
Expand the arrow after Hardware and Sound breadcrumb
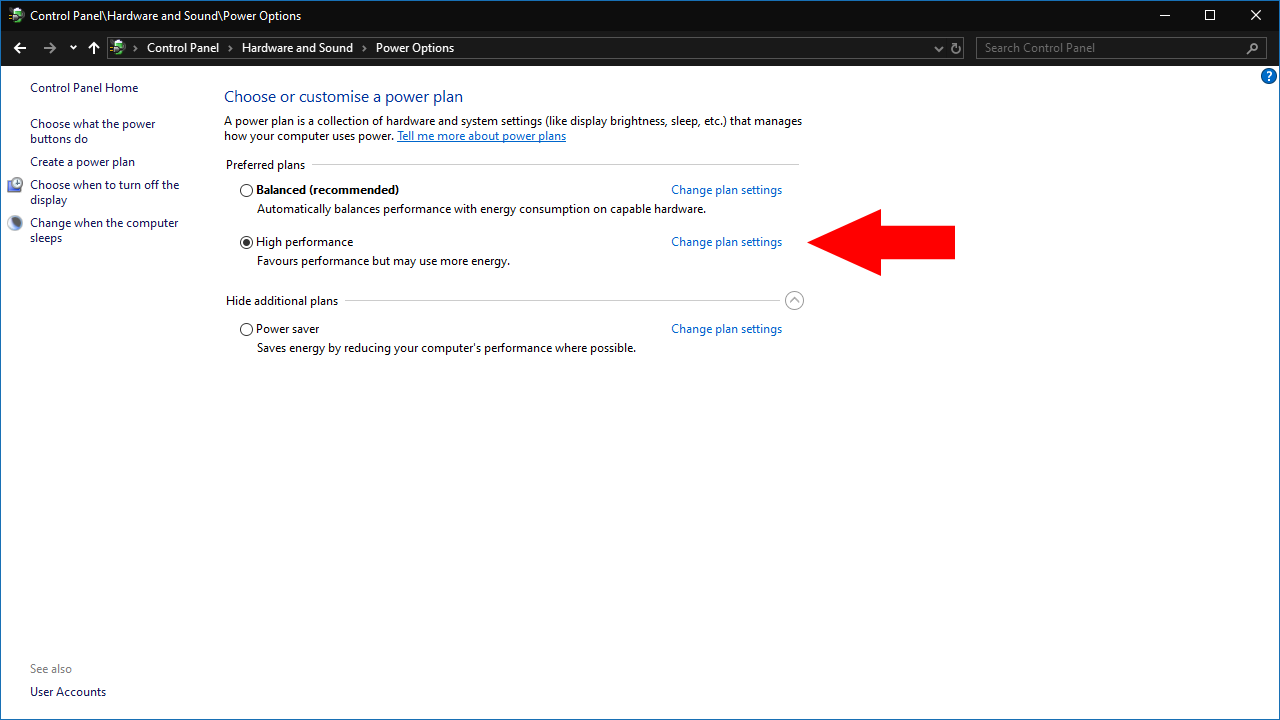pos(364,48)
